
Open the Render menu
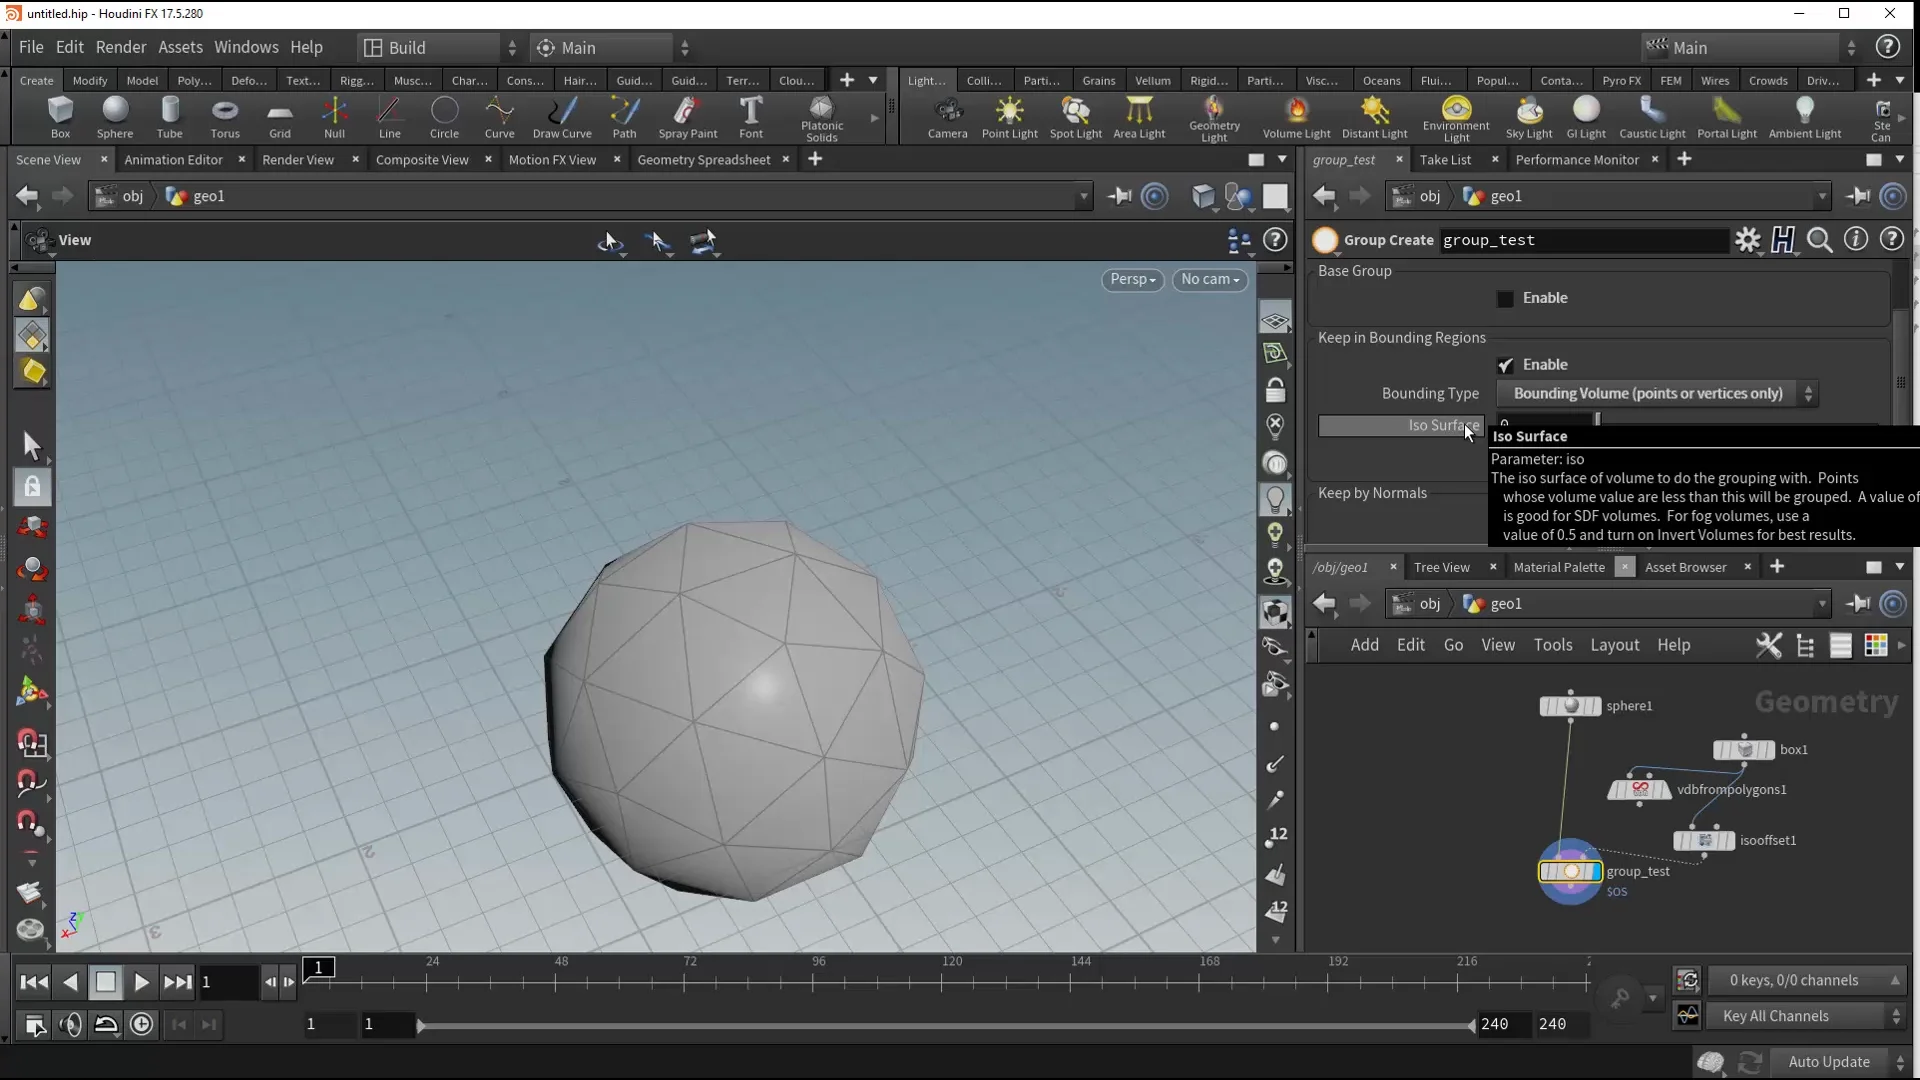[121, 48]
